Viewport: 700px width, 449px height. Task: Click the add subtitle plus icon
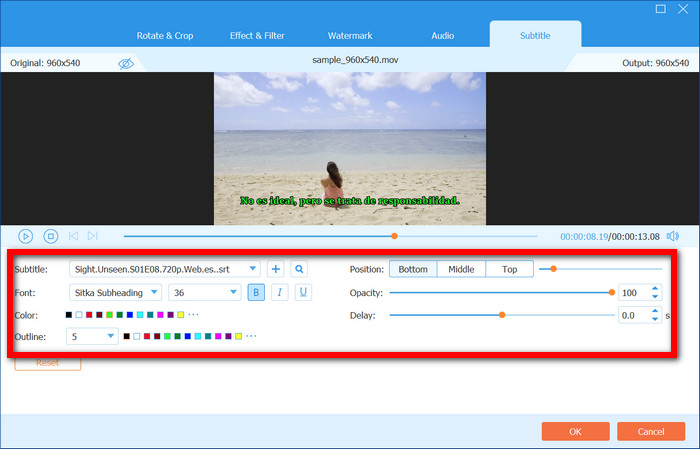coord(275,269)
